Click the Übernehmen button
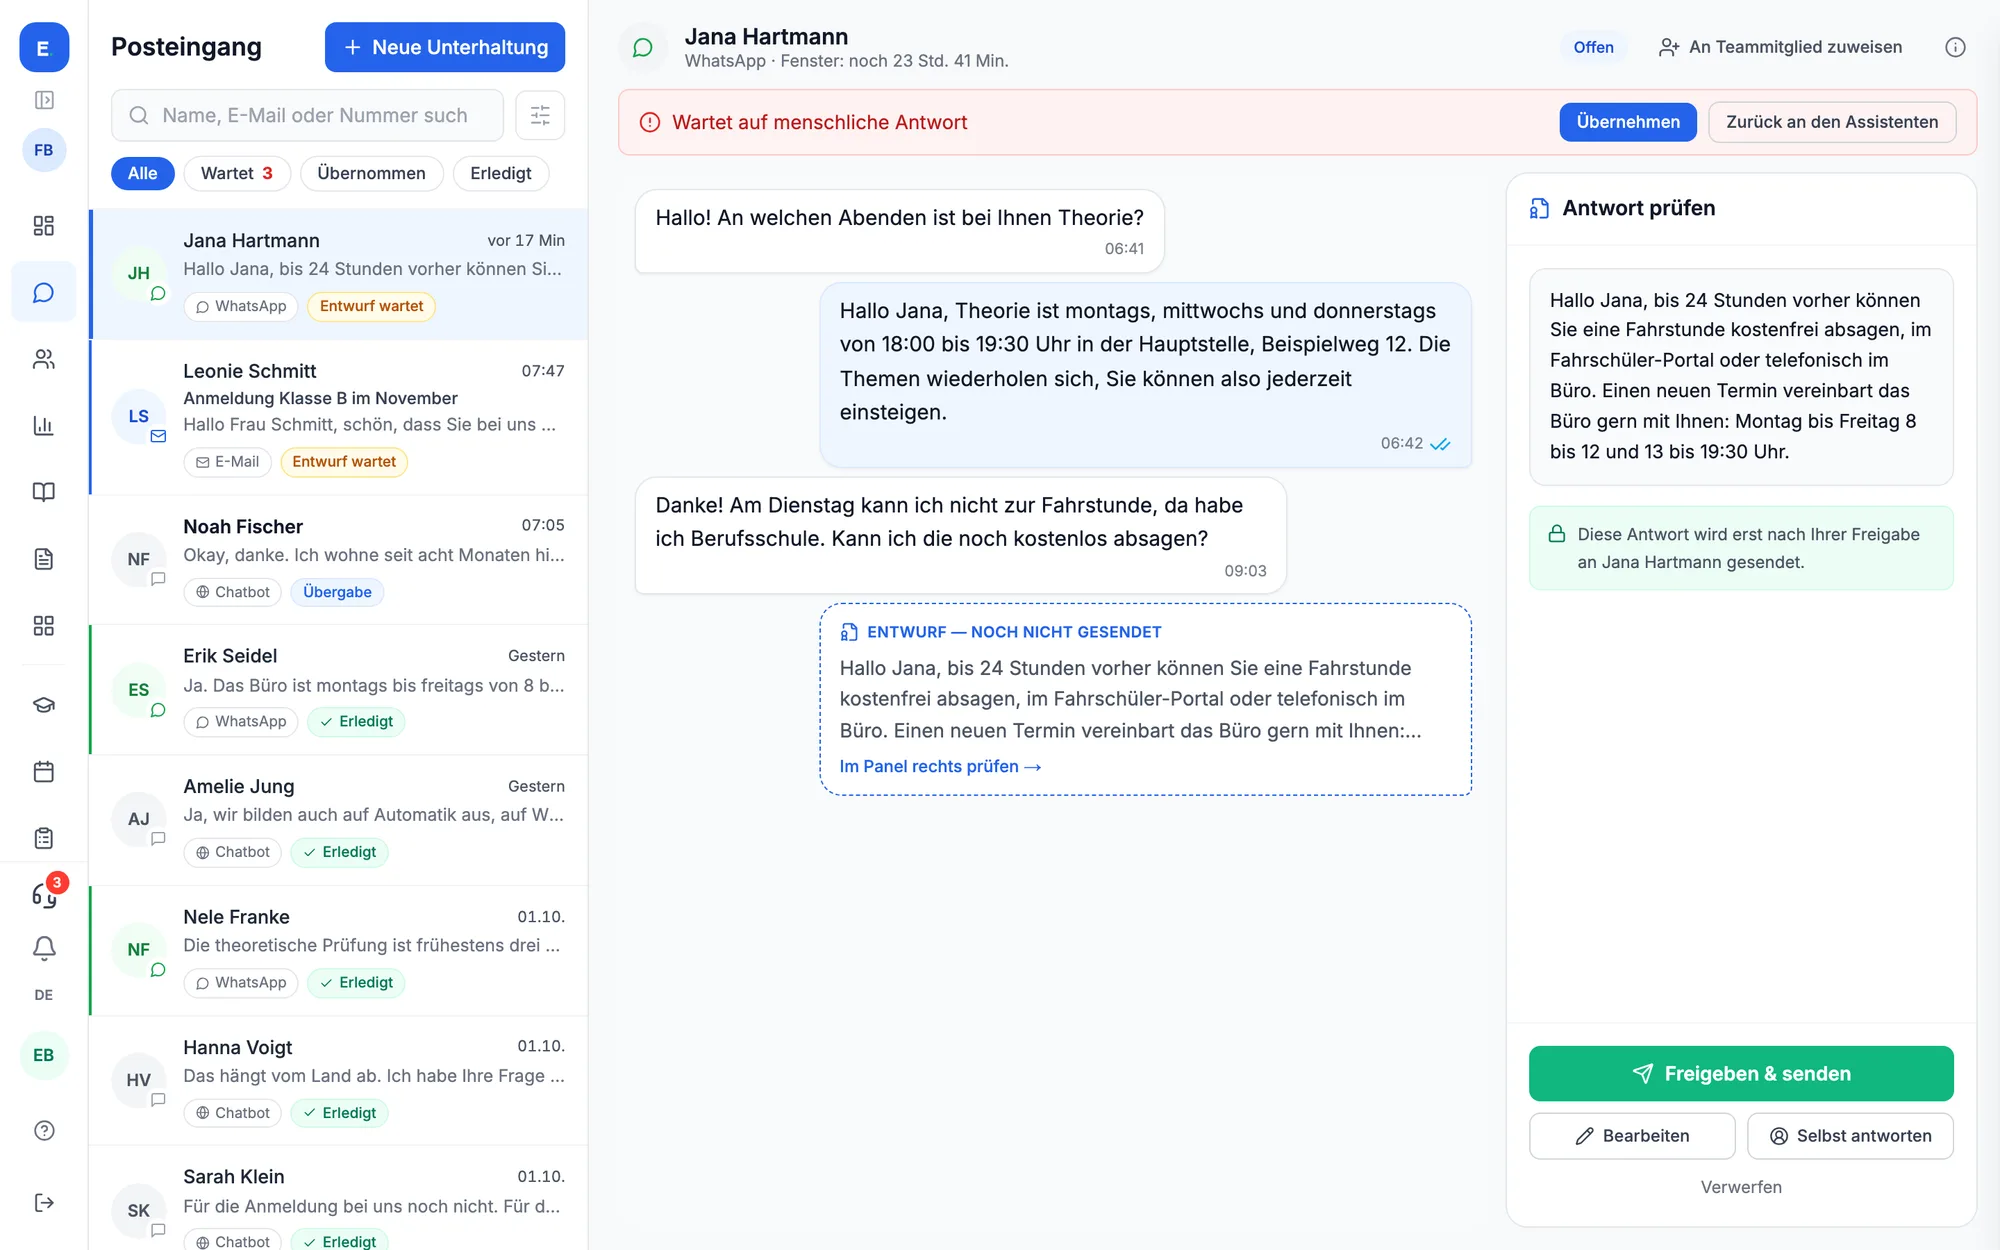The width and height of the screenshot is (2000, 1250). (1628, 122)
